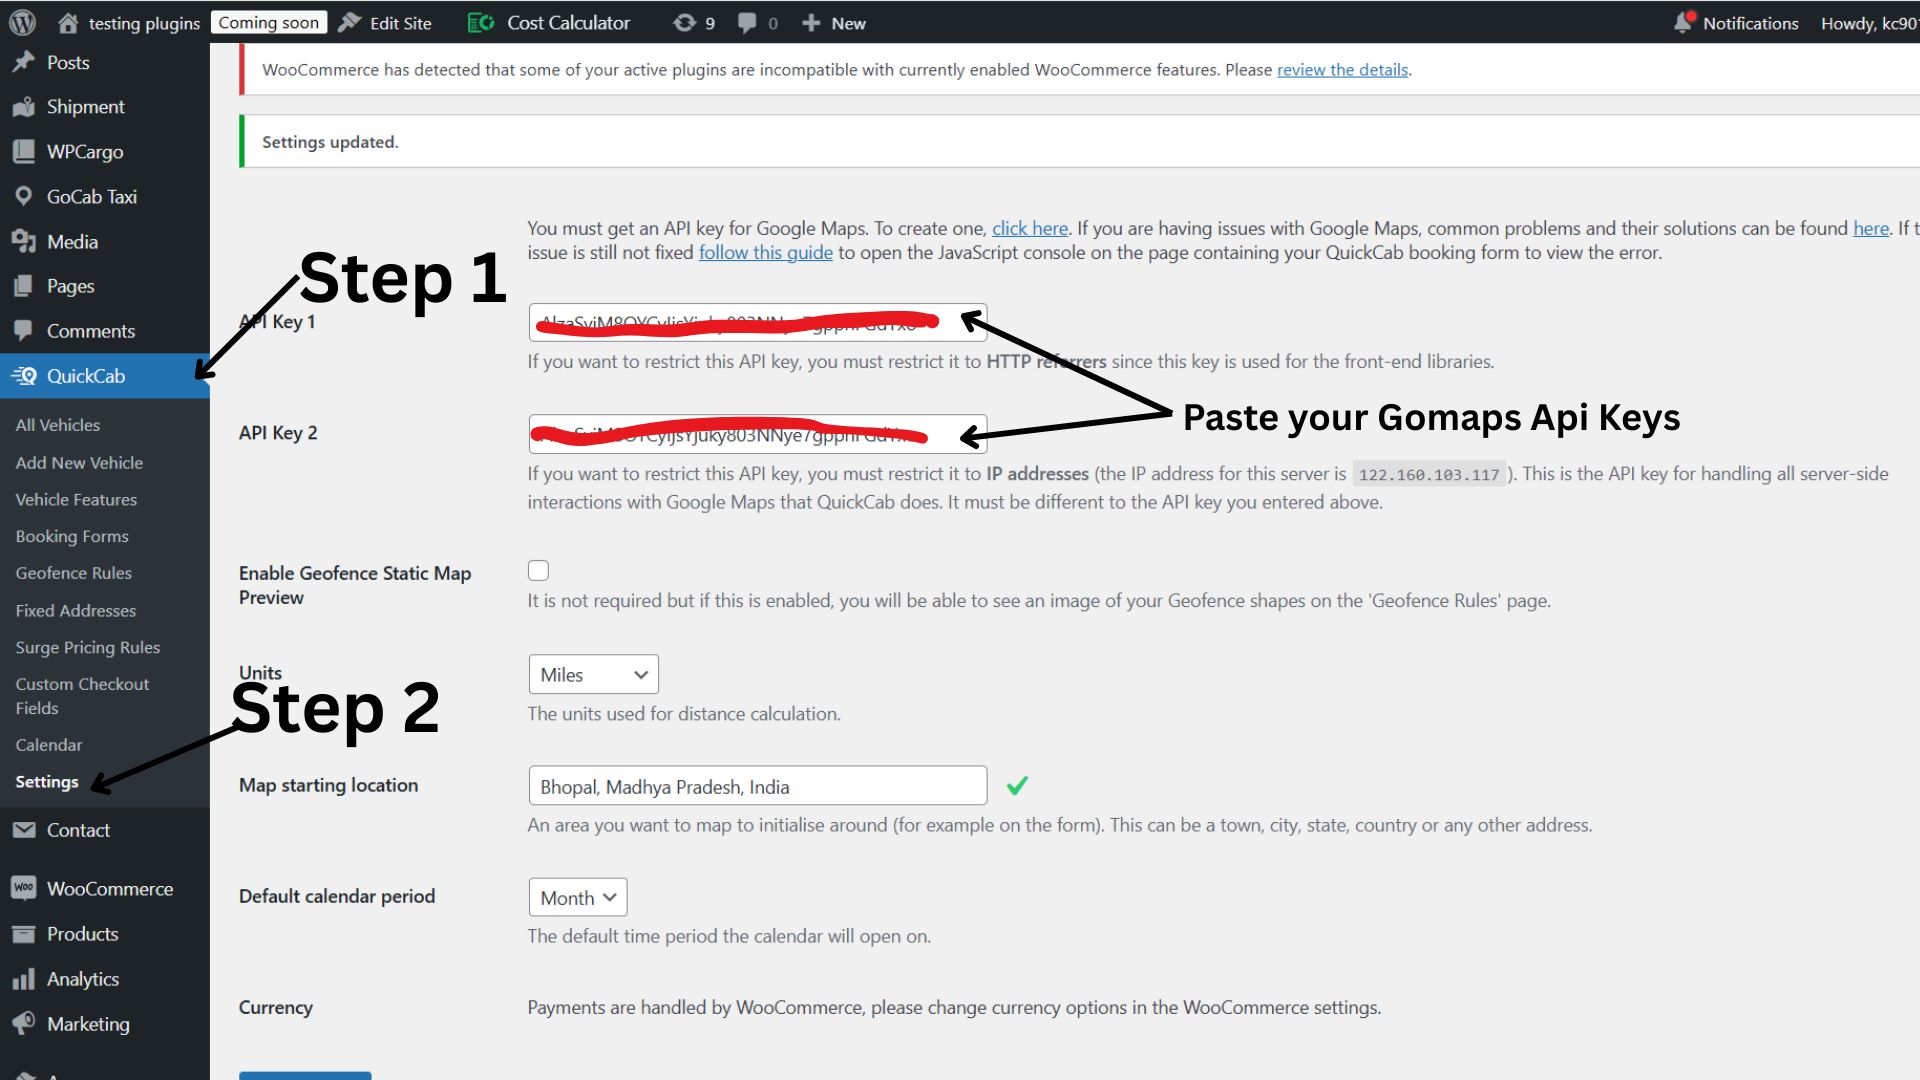Open the Howdy user account menu

(x=1868, y=23)
